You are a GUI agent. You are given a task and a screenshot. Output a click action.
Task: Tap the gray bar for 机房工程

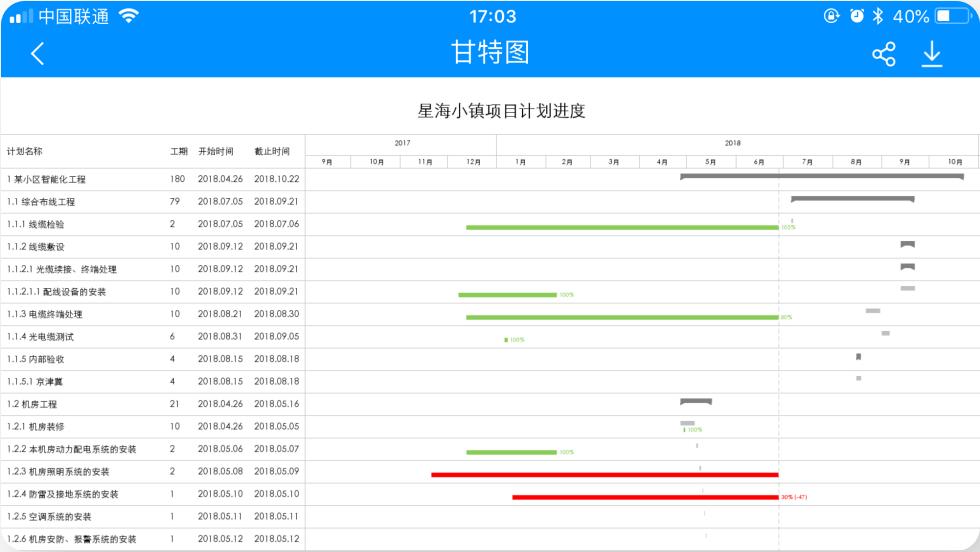(x=696, y=401)
